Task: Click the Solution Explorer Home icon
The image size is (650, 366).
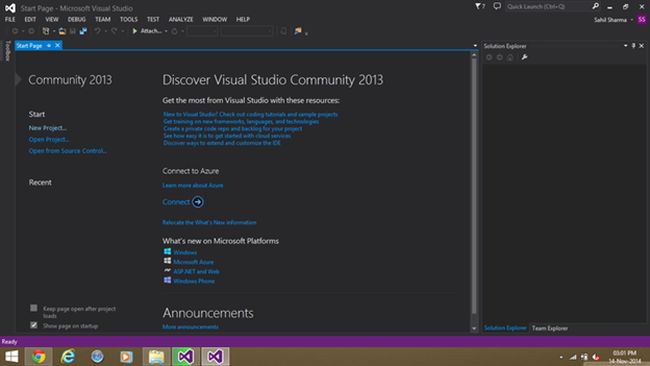Action: point(510,57)
